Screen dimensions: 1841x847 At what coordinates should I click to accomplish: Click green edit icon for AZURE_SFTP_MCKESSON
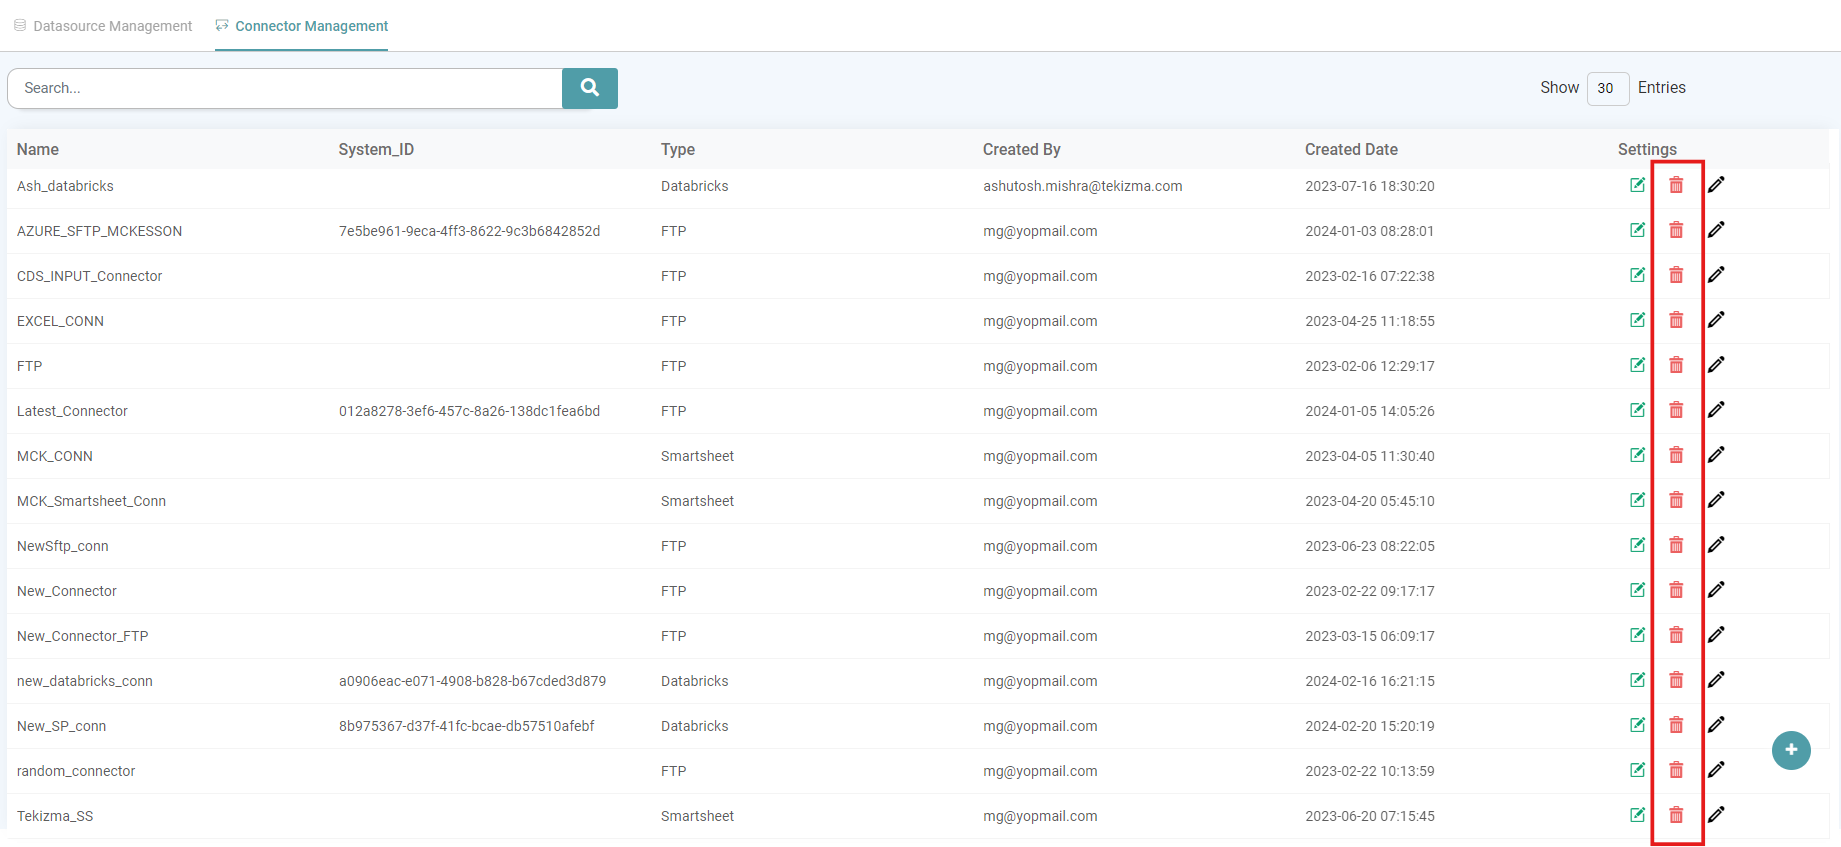coord(1637,230)
